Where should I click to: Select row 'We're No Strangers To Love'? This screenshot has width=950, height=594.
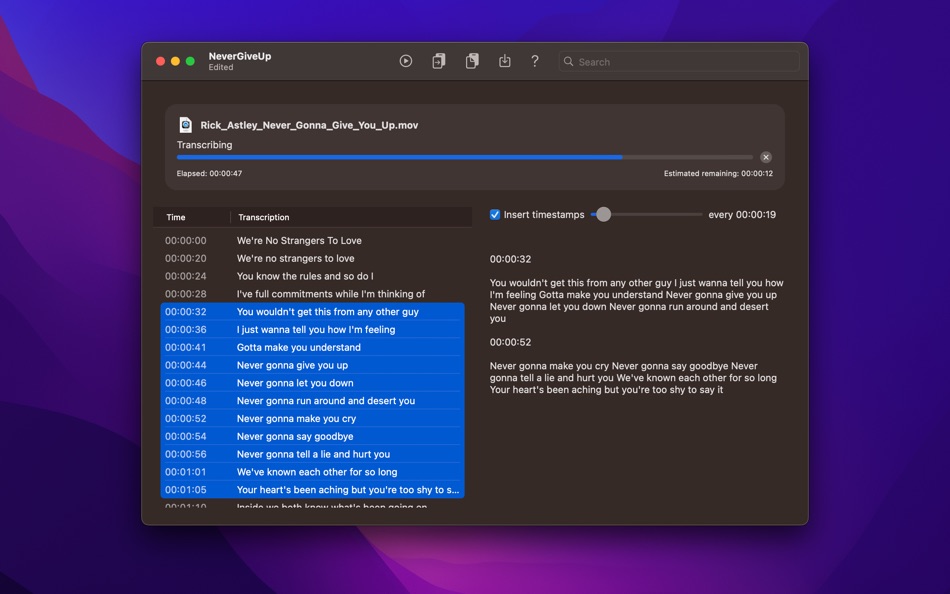click(313, 241)
